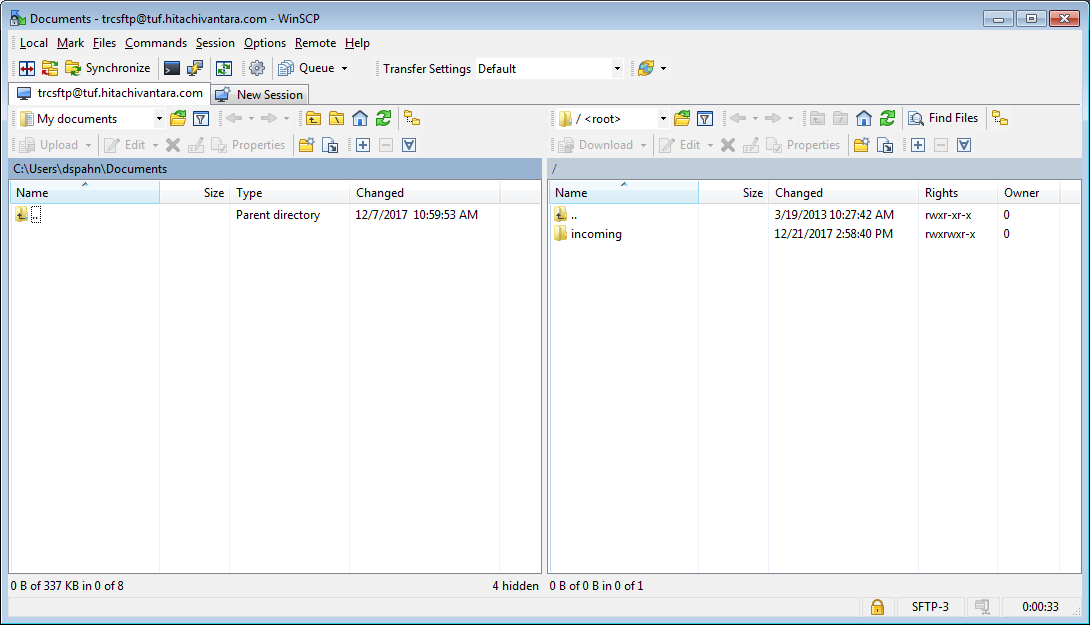This screenshot has height=625, width=1090.
Task: Go to remote home directory
Action: (x=863, y=119)
